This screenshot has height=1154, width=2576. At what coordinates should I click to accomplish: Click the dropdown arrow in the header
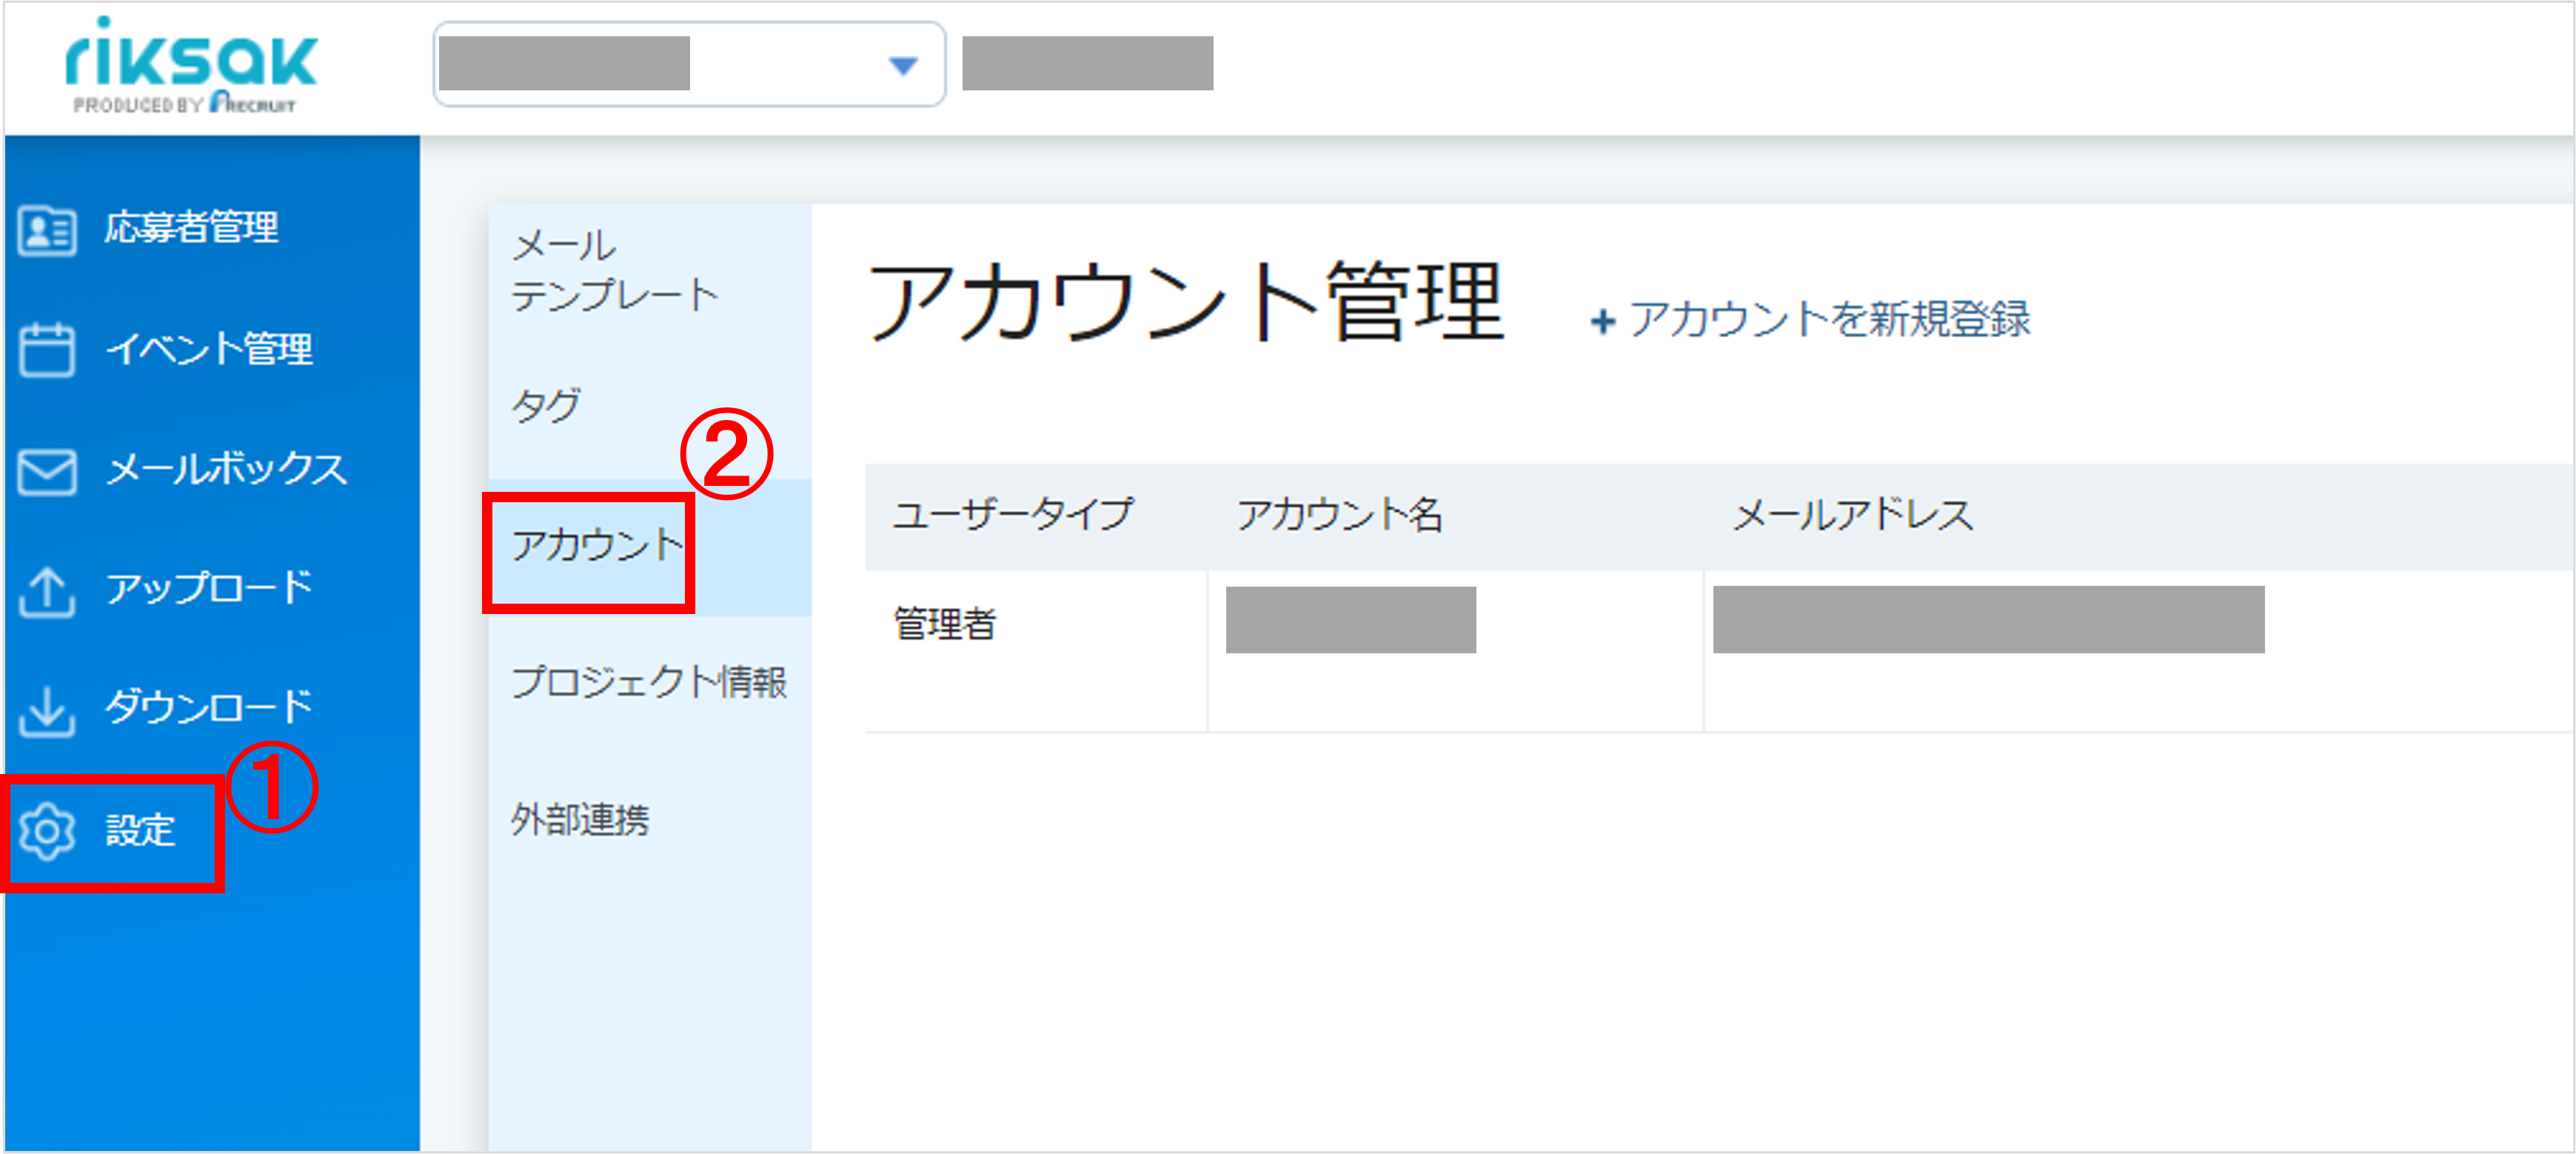pos(903,65)
